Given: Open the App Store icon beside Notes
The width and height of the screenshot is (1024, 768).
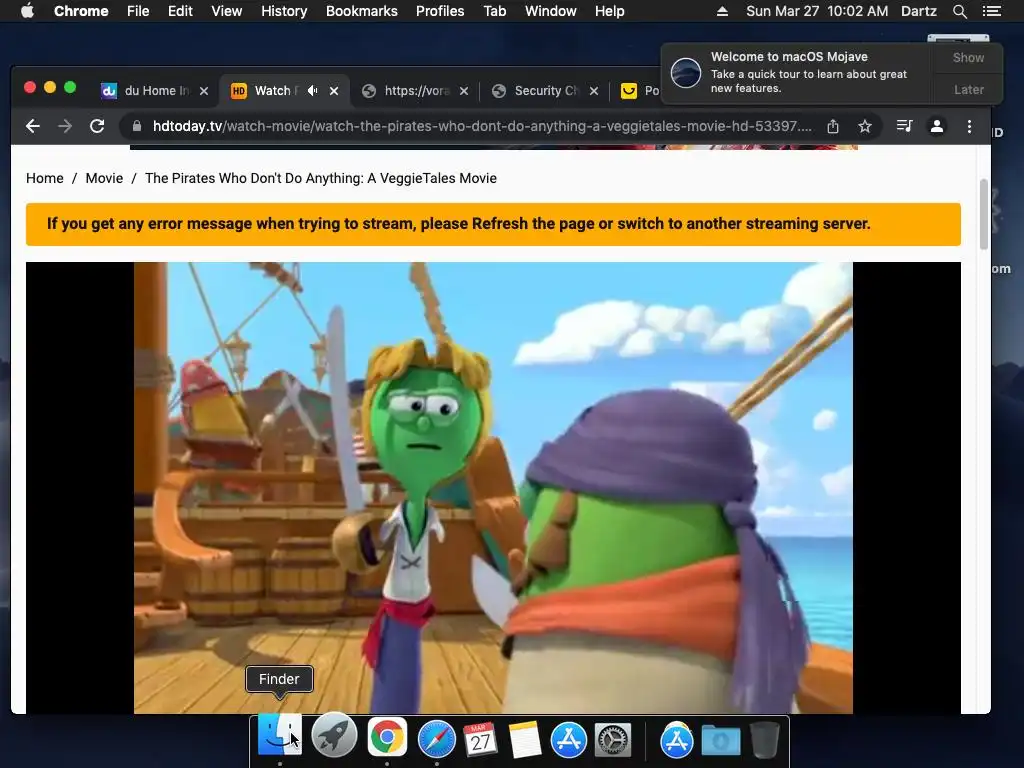Looking at the screenshot, I should (x=569, y=740).
